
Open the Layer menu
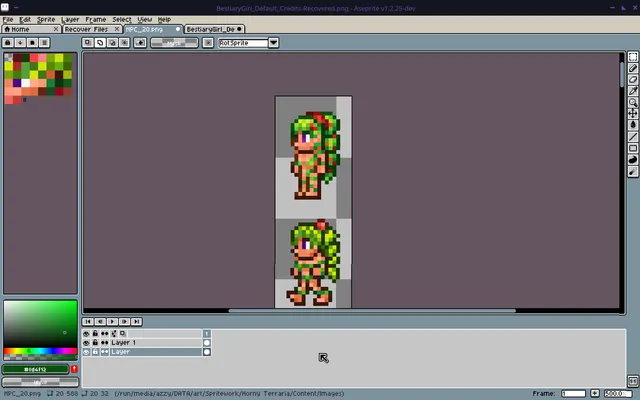coord(70,19)
